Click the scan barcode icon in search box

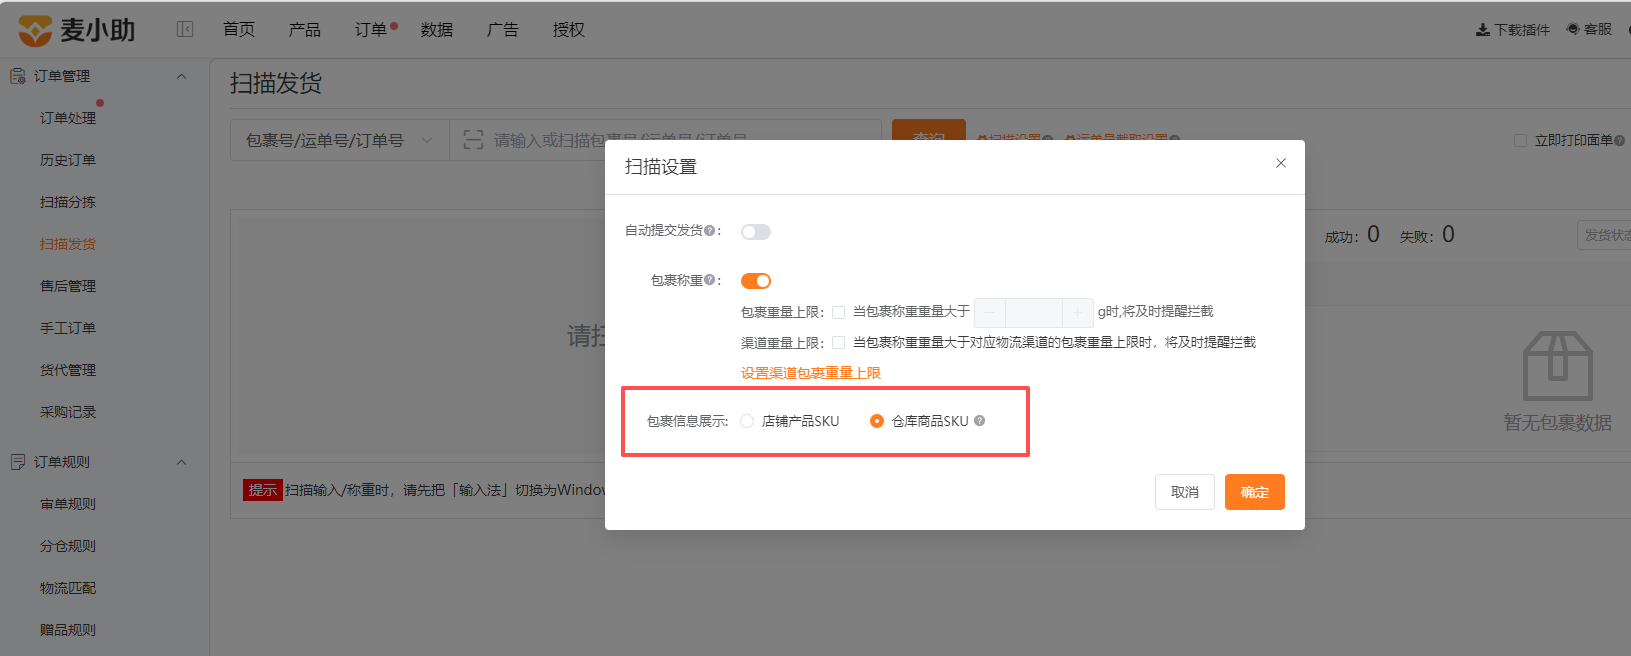point(473,140)
